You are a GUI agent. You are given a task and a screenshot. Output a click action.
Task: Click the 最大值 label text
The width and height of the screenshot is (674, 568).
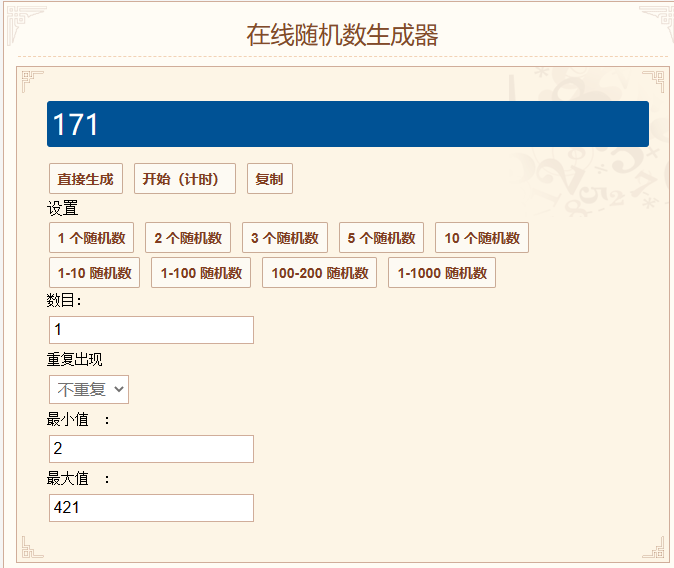pos(67,478)
